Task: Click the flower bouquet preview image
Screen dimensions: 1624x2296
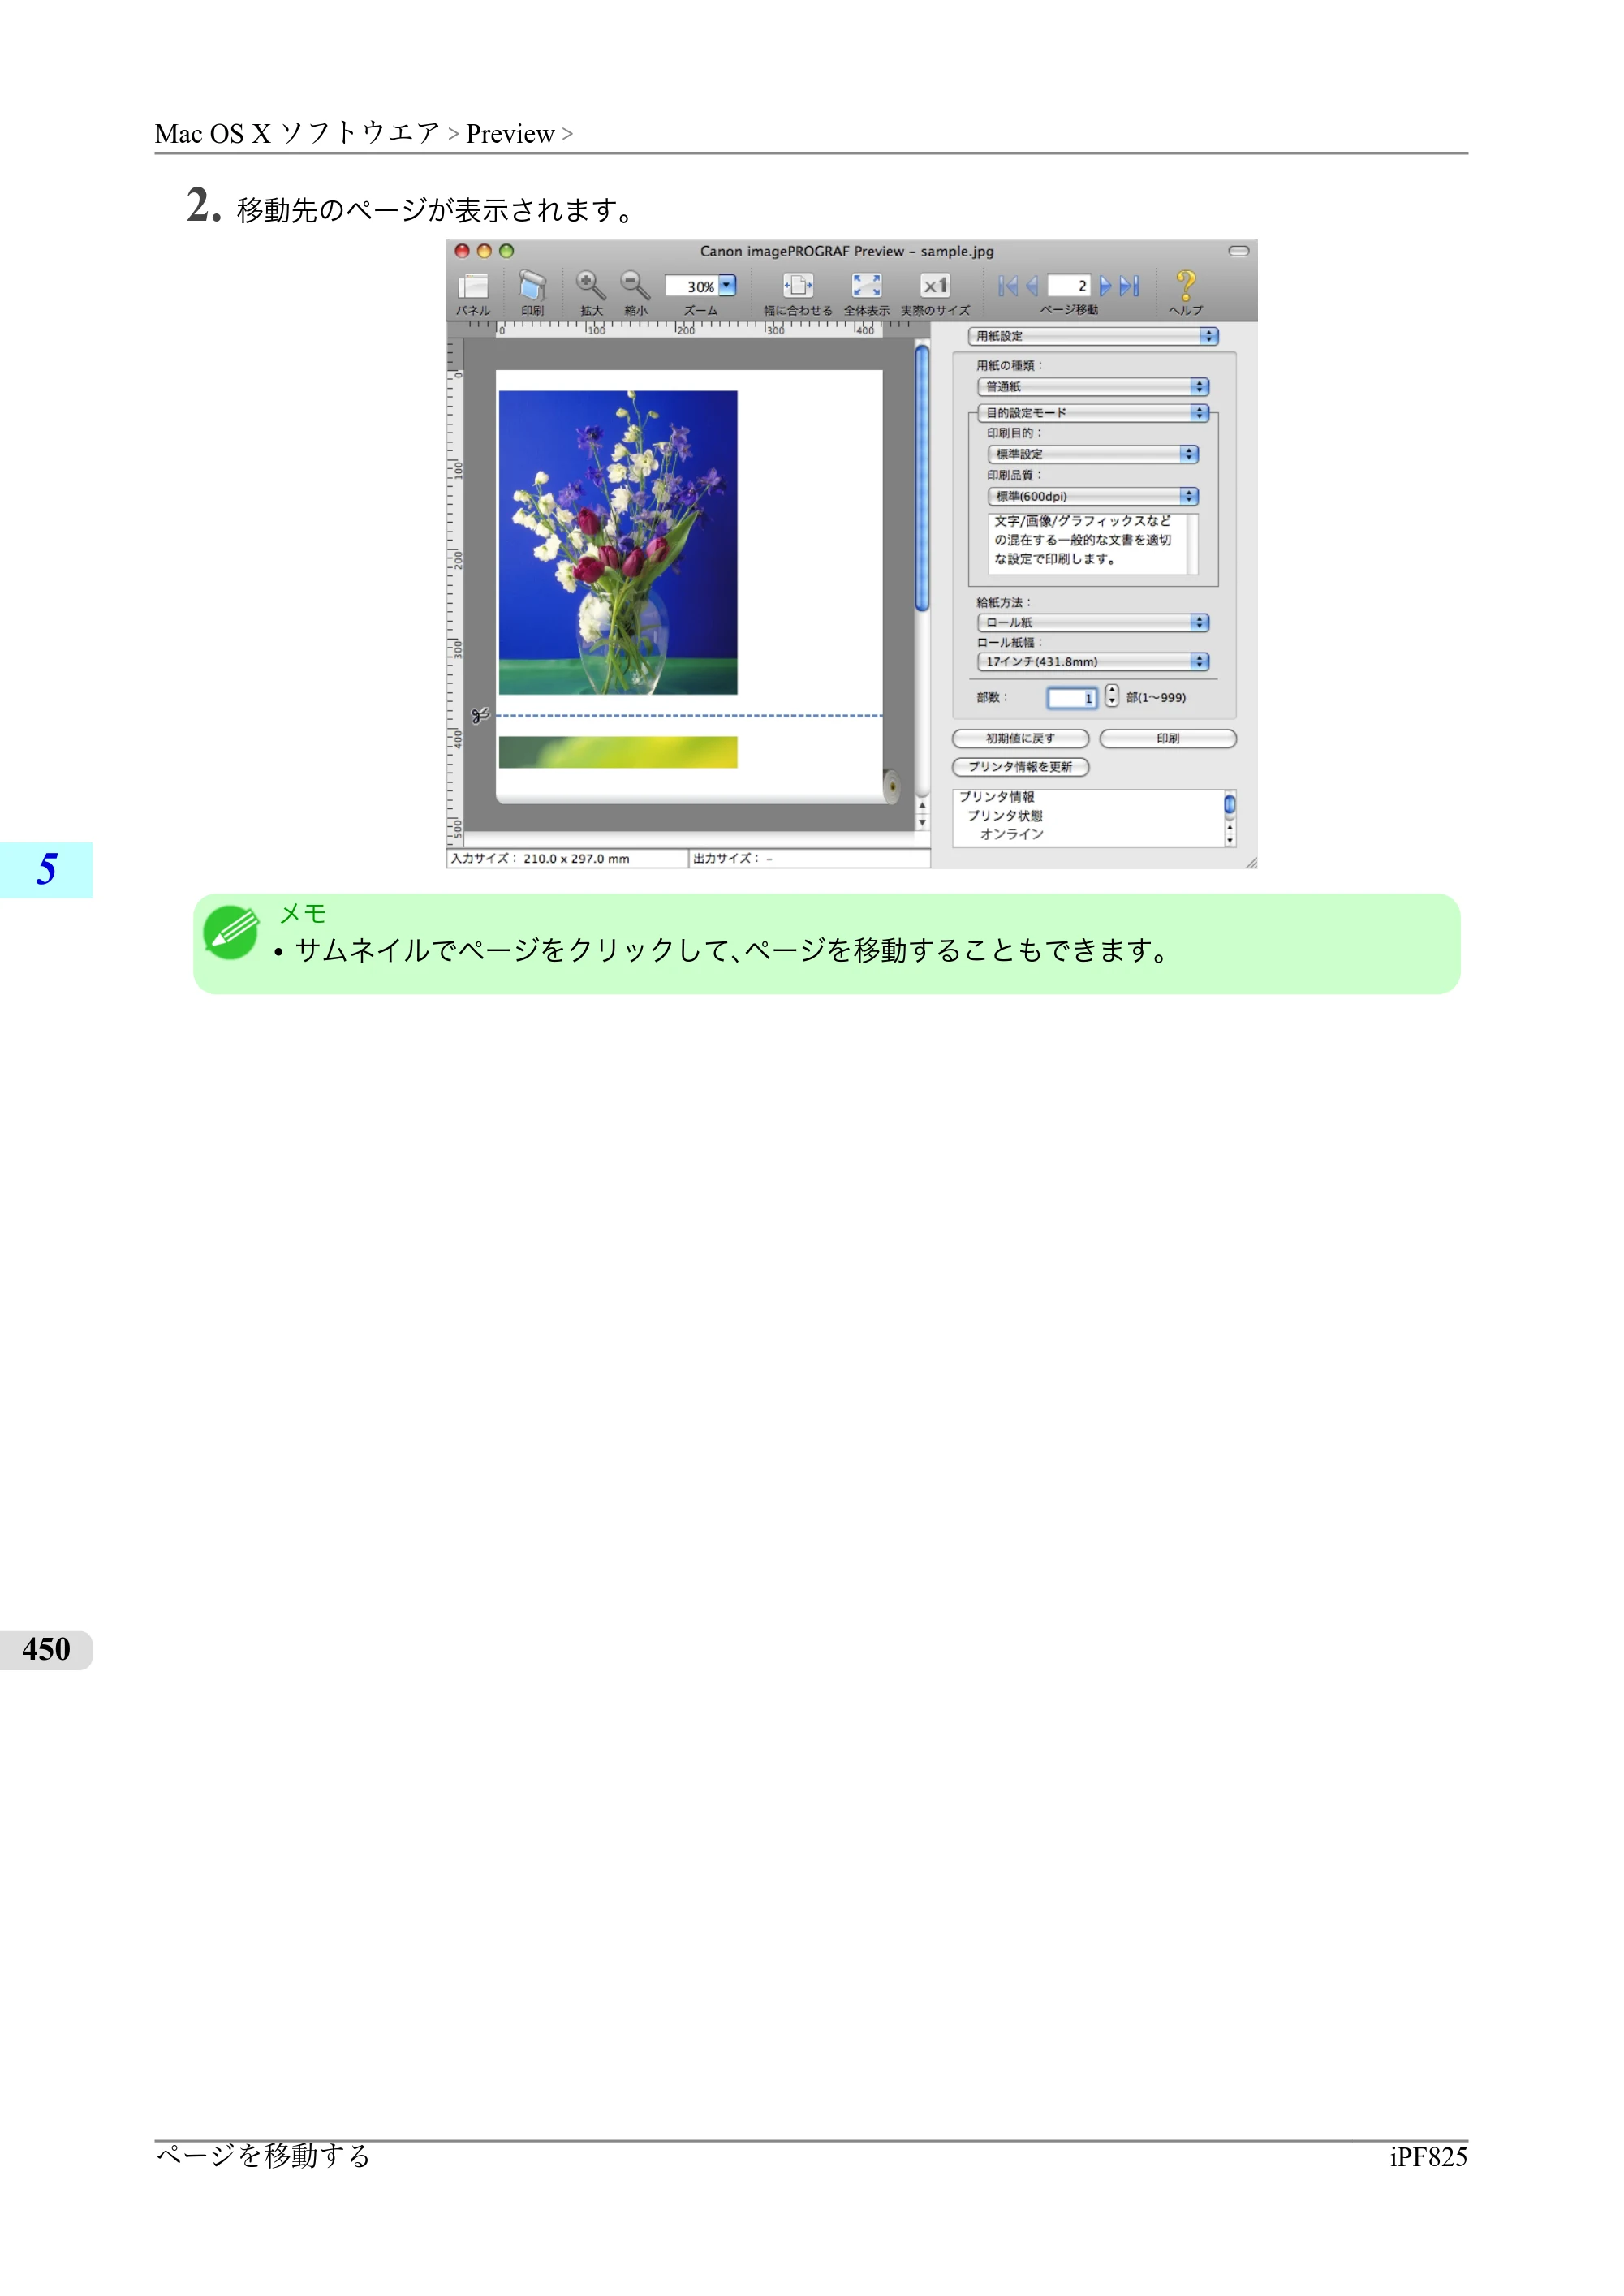Action: coord(618,543)
